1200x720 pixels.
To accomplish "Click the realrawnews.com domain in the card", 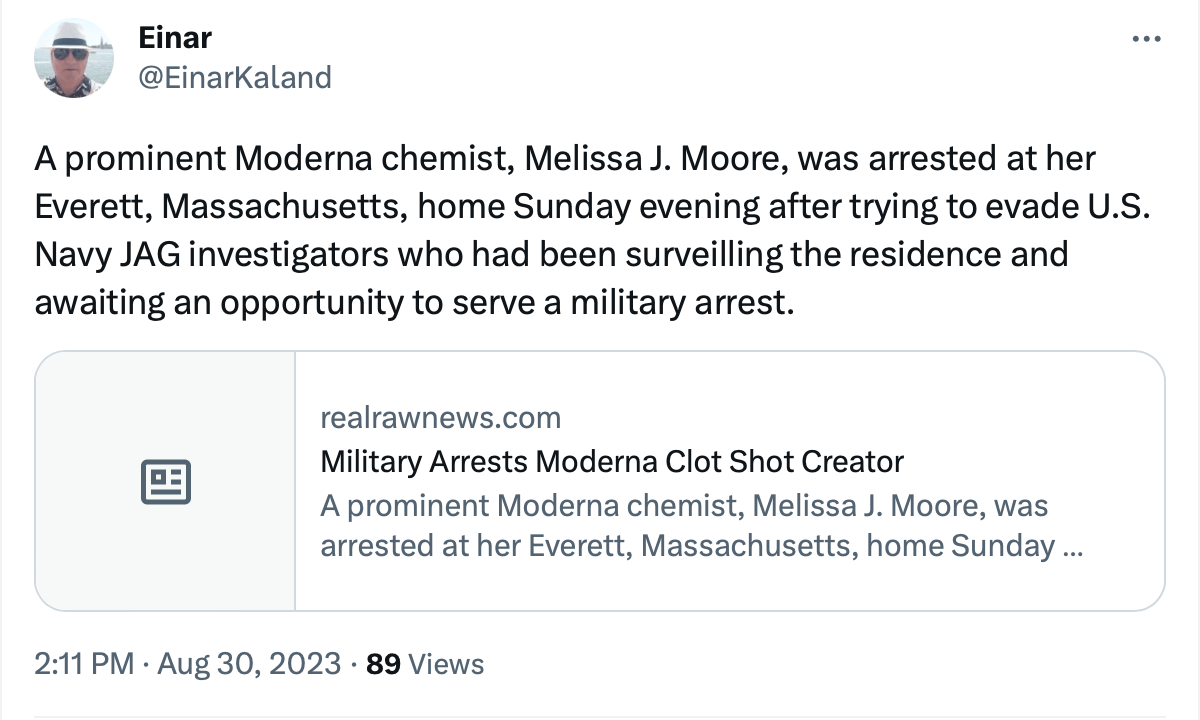I will pos(440,417).
